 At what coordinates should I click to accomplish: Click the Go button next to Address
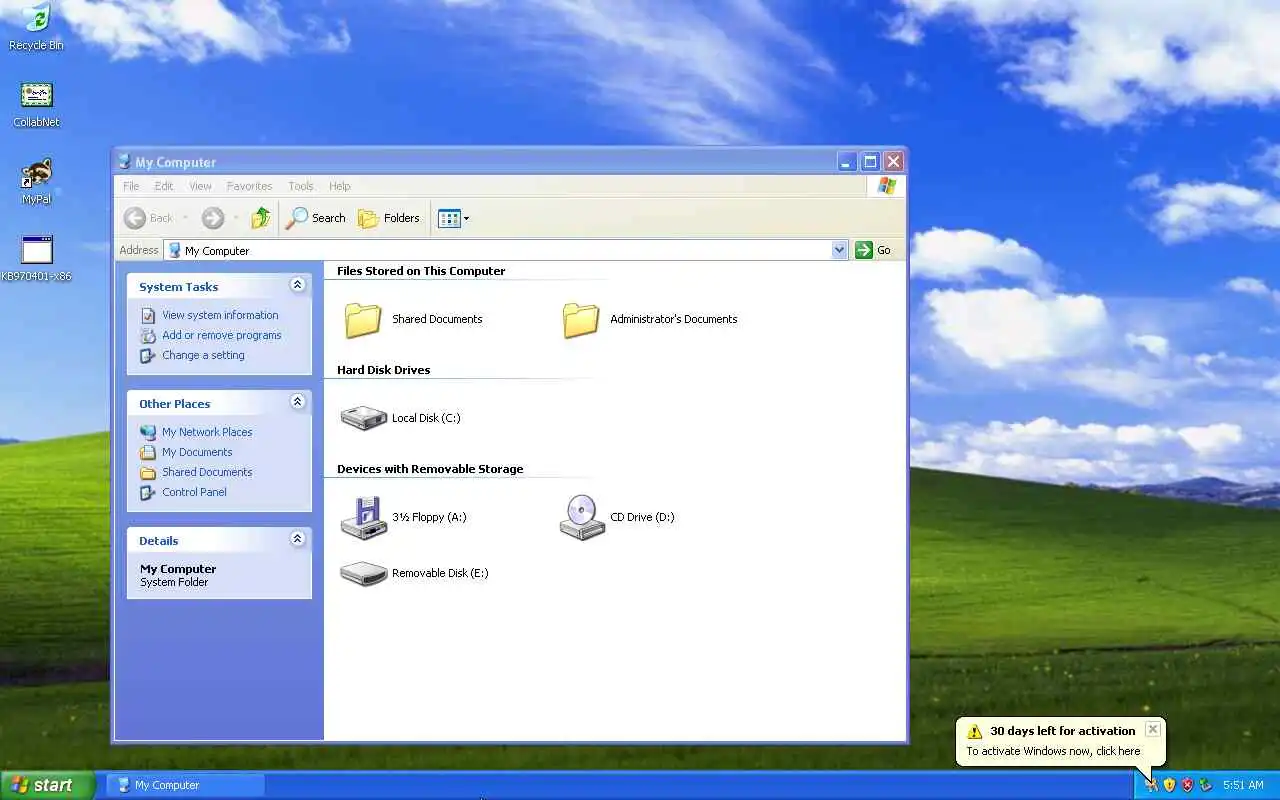[873, 250]
